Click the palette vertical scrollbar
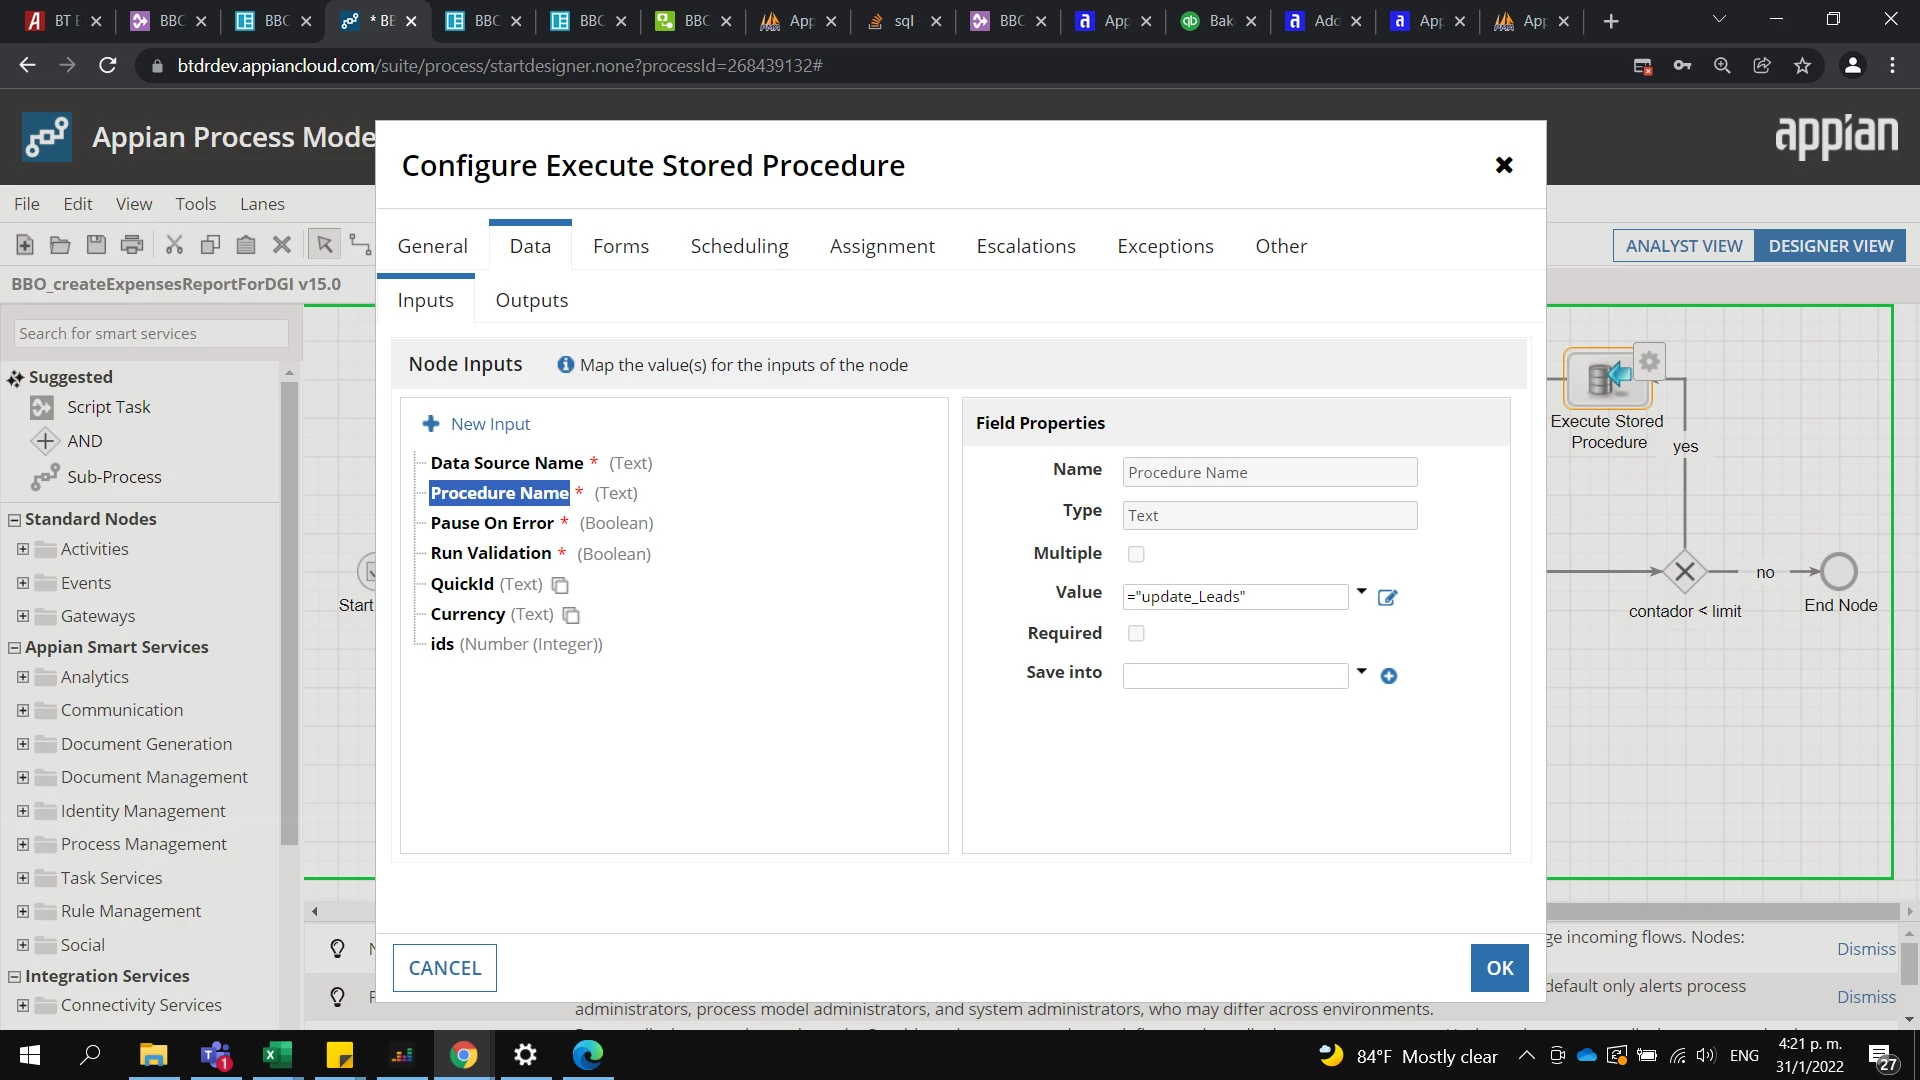The height and width of the screenshot is (1080, 1920). [289, 612]
